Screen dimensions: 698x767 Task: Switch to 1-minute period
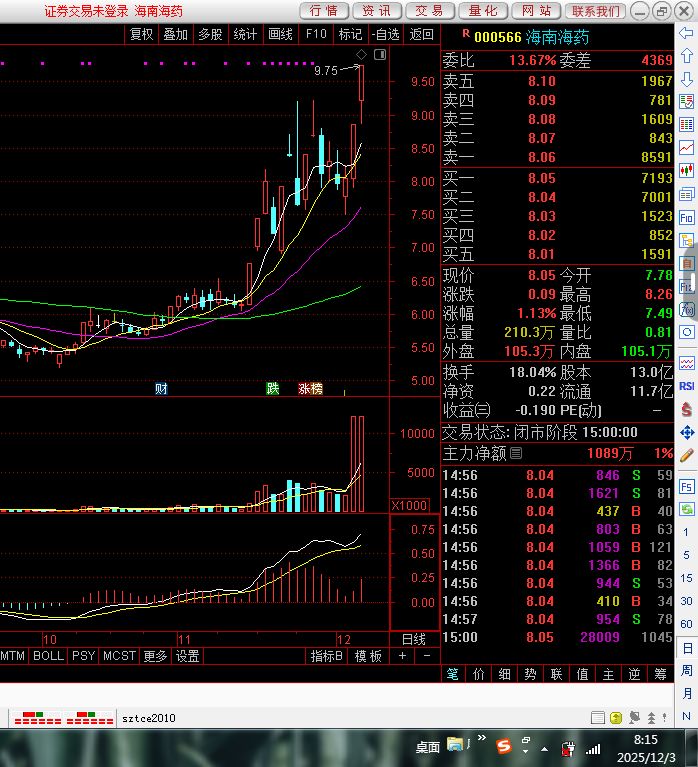686,532
